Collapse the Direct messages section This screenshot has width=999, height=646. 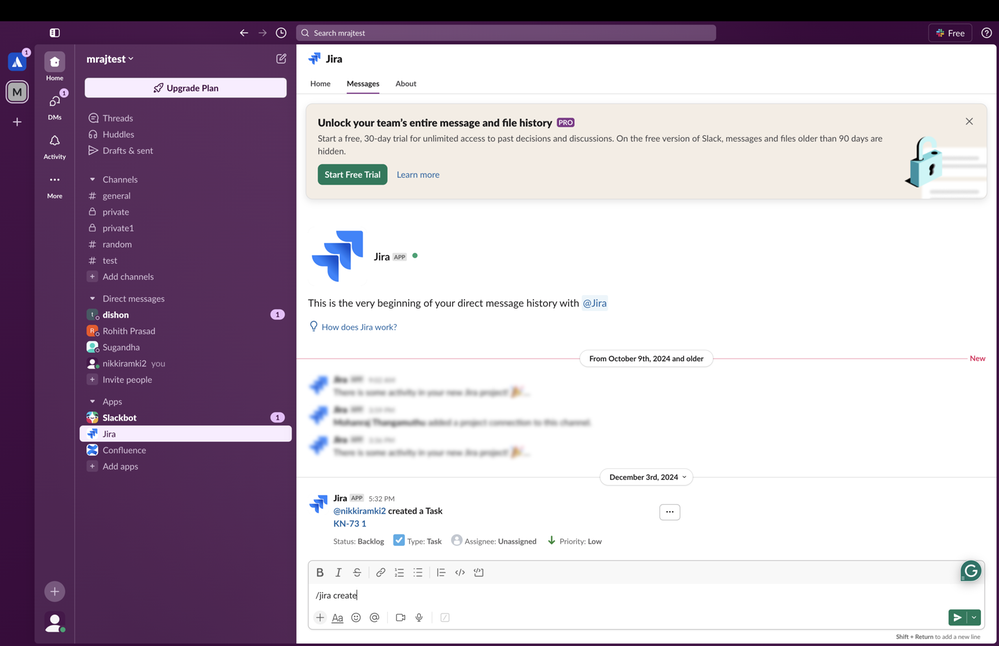click(x=92, y=299)
